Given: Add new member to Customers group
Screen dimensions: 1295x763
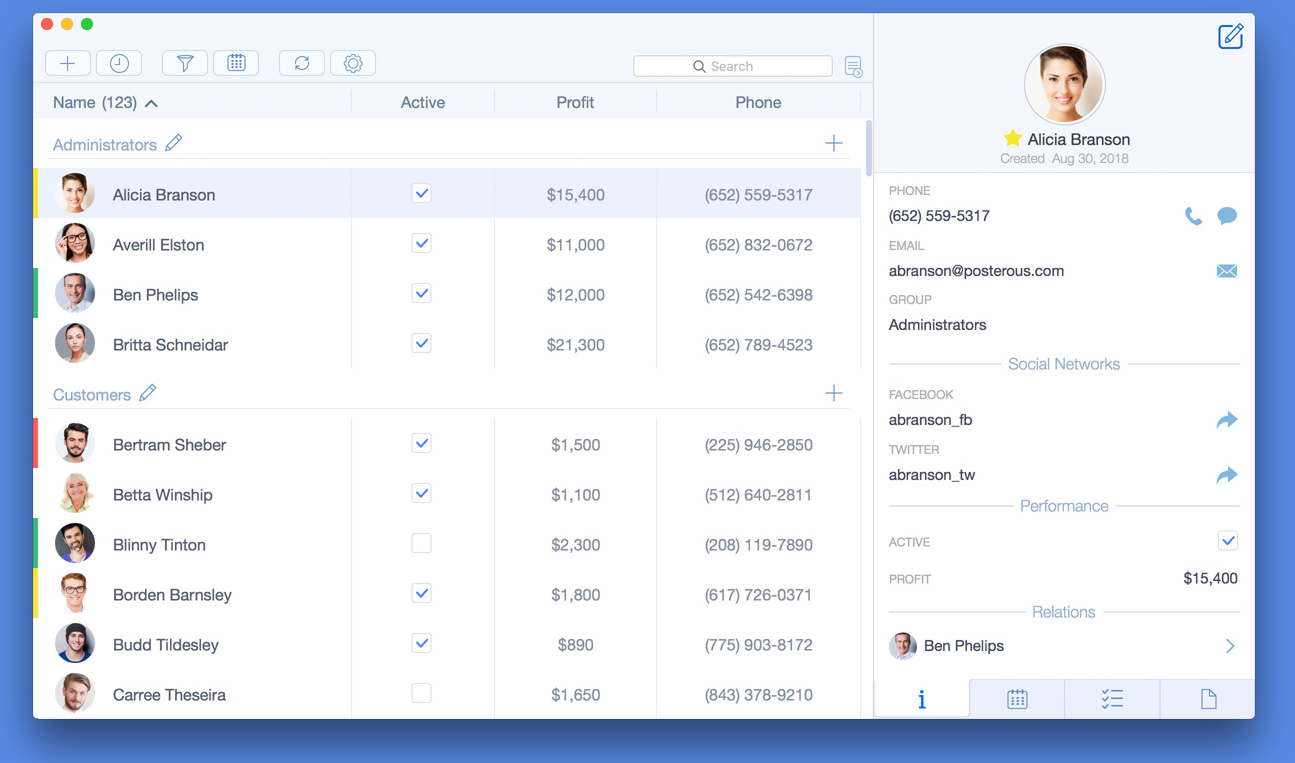Looking at the screenshot, I should [x=833, y=394].
